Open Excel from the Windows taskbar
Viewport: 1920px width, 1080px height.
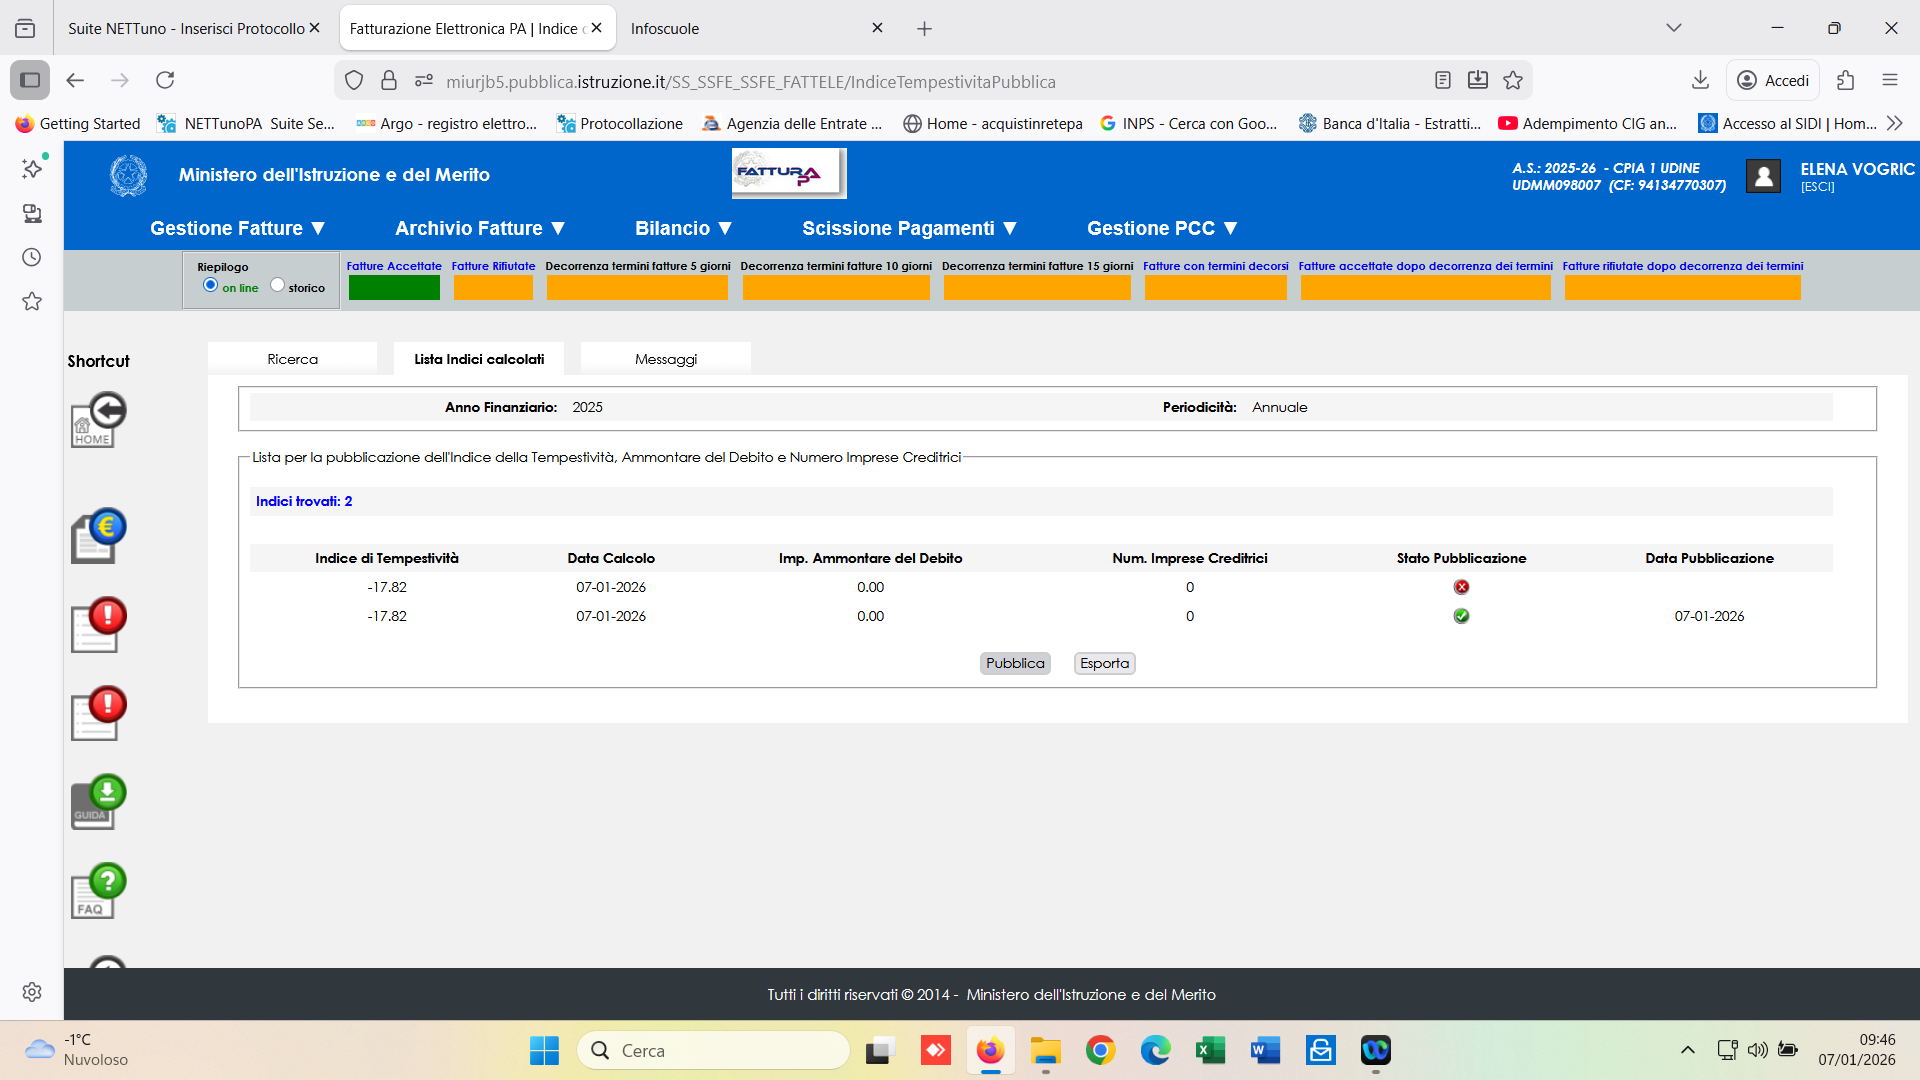coord(1210,1050)
